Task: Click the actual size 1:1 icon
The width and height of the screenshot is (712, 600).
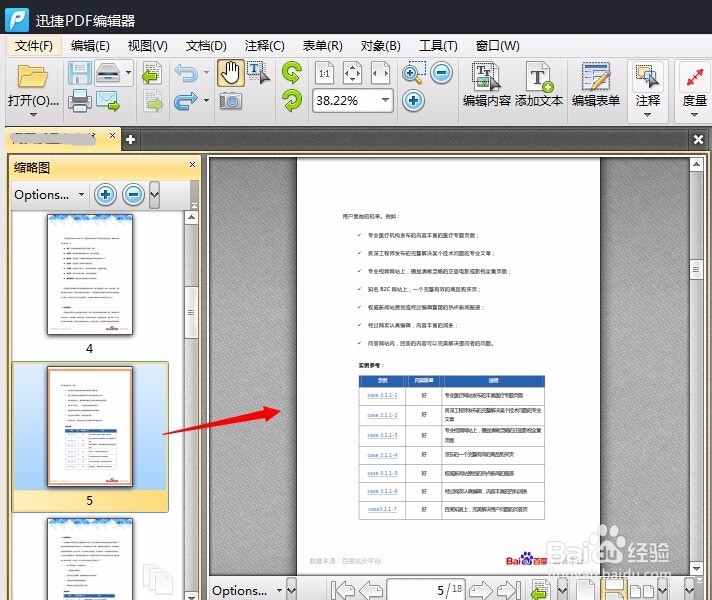Action: (x=324, y=73)
